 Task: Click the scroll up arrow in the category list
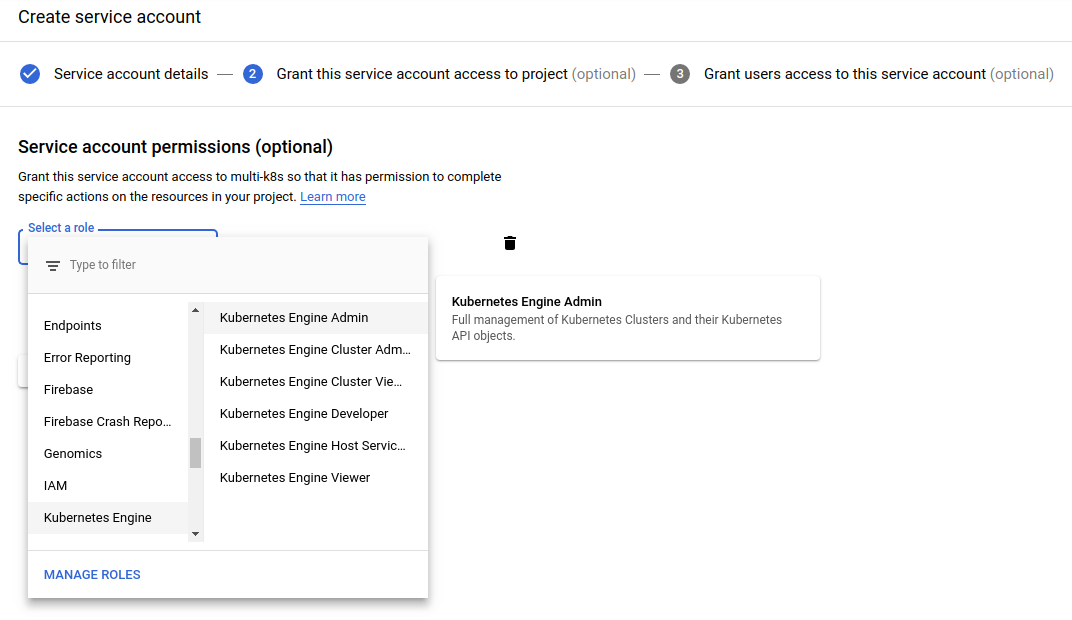coord(196,310)
